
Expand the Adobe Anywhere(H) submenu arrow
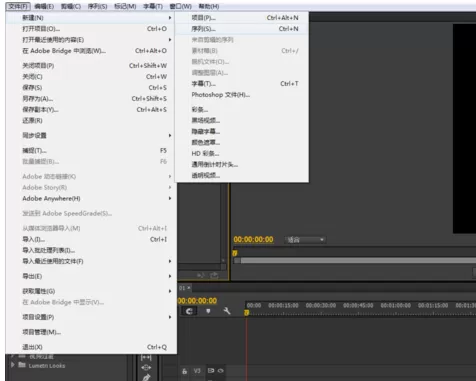pos(170,198)
